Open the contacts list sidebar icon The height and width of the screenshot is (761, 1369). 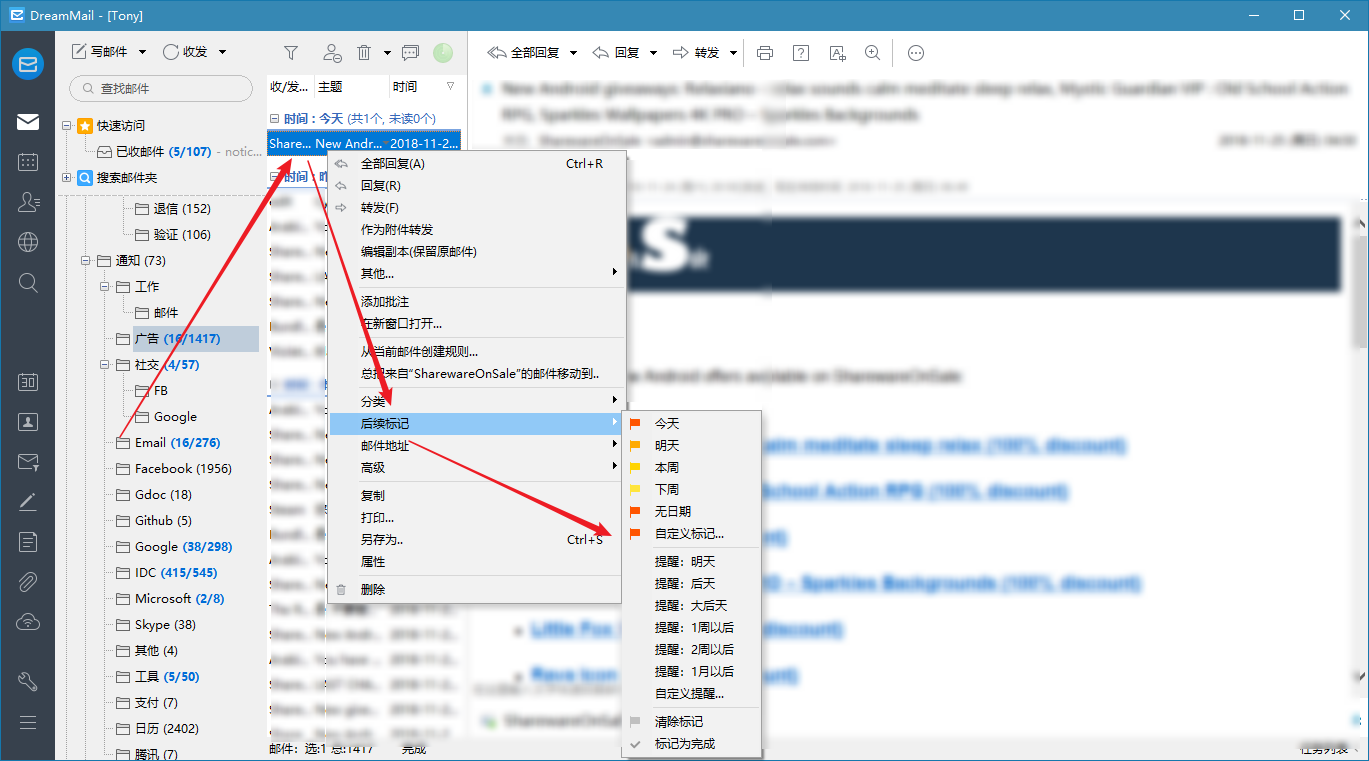[x=27, y=202]
